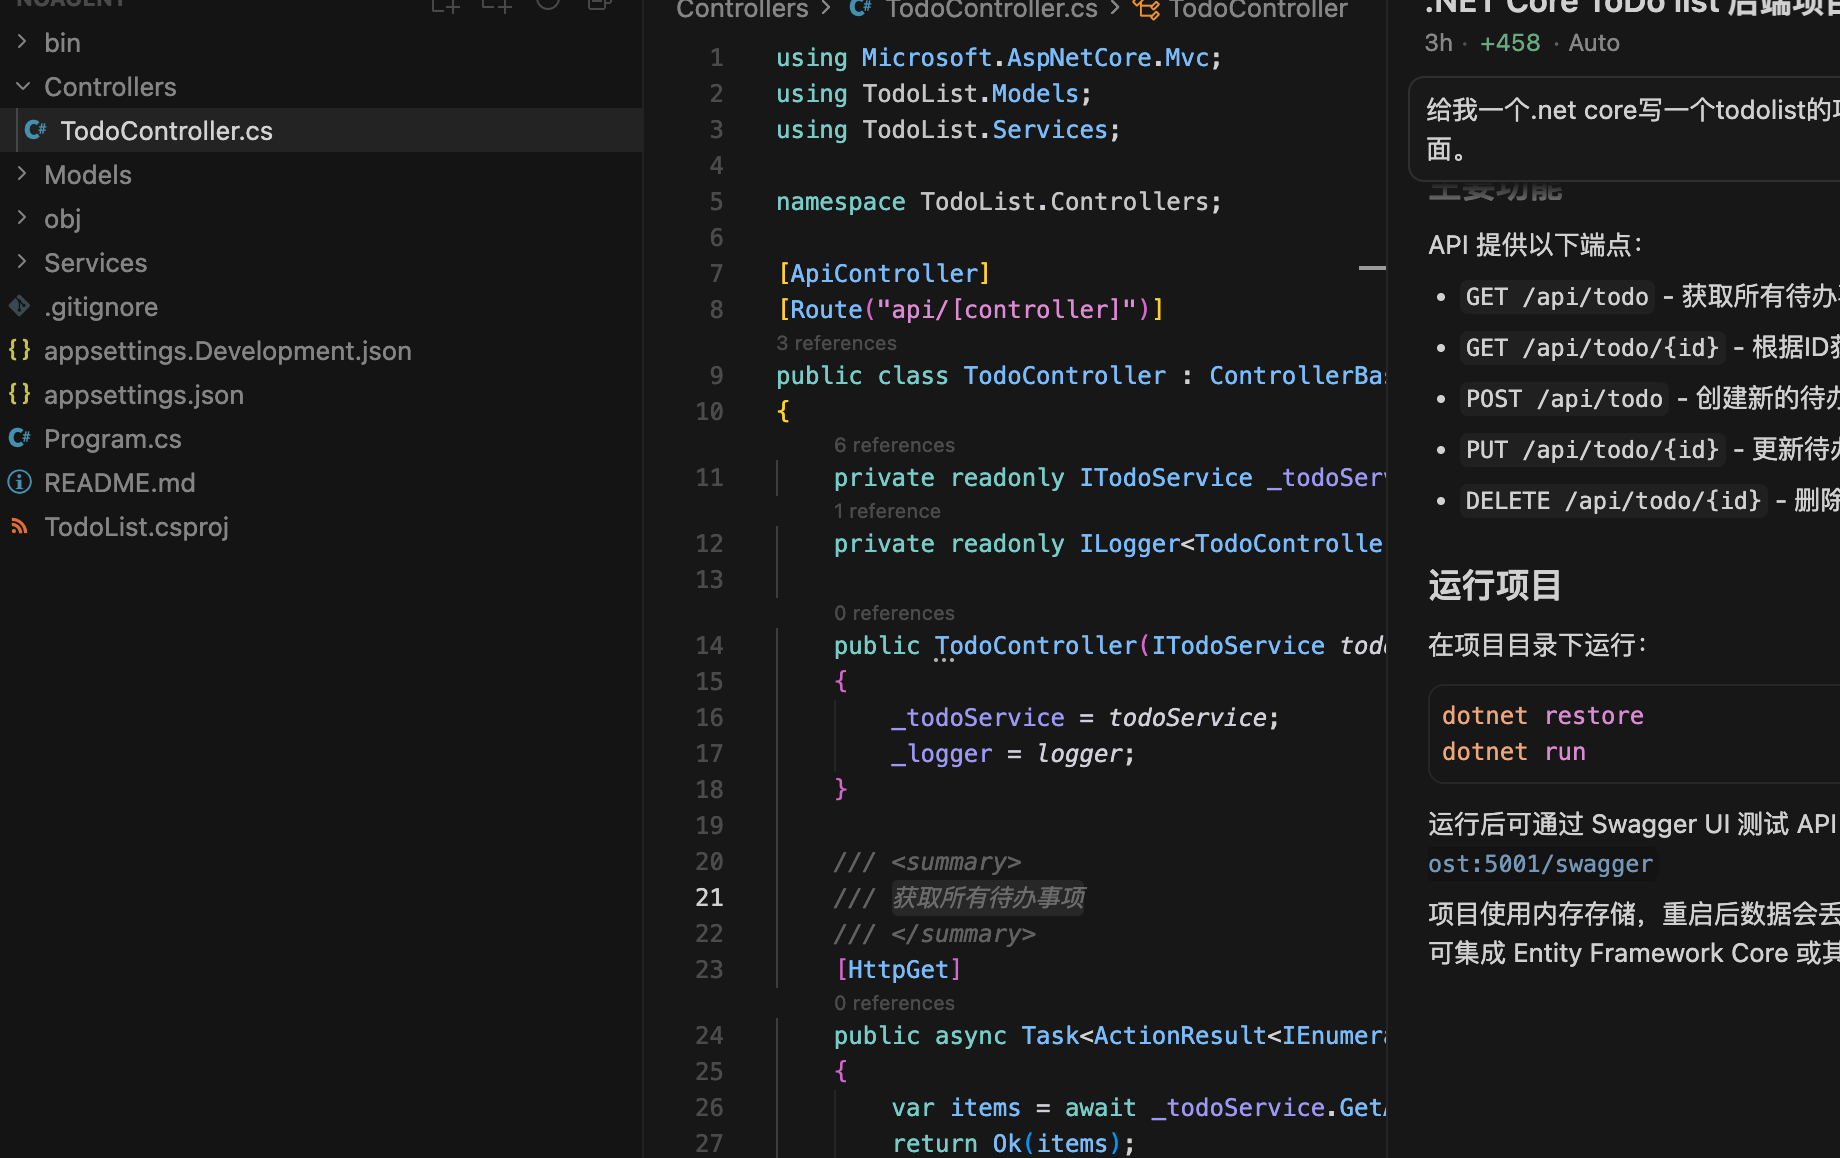Show 0 references lens above the constructor

click(x=894, y=613)
